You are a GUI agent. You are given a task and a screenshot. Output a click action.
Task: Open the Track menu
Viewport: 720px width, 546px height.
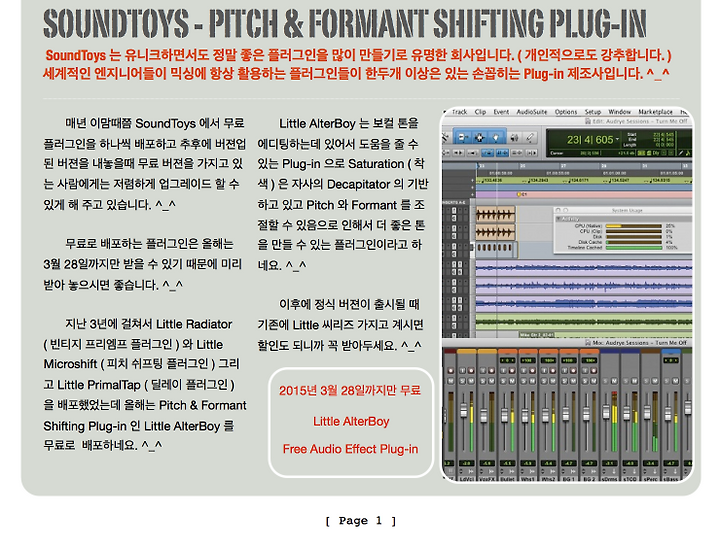point(459,112)
